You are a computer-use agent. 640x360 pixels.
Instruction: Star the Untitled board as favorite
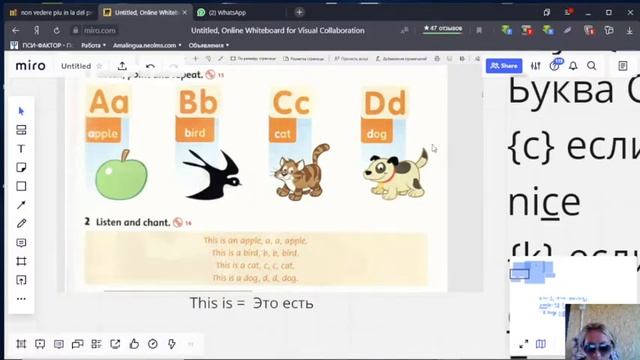pos(99,66)
